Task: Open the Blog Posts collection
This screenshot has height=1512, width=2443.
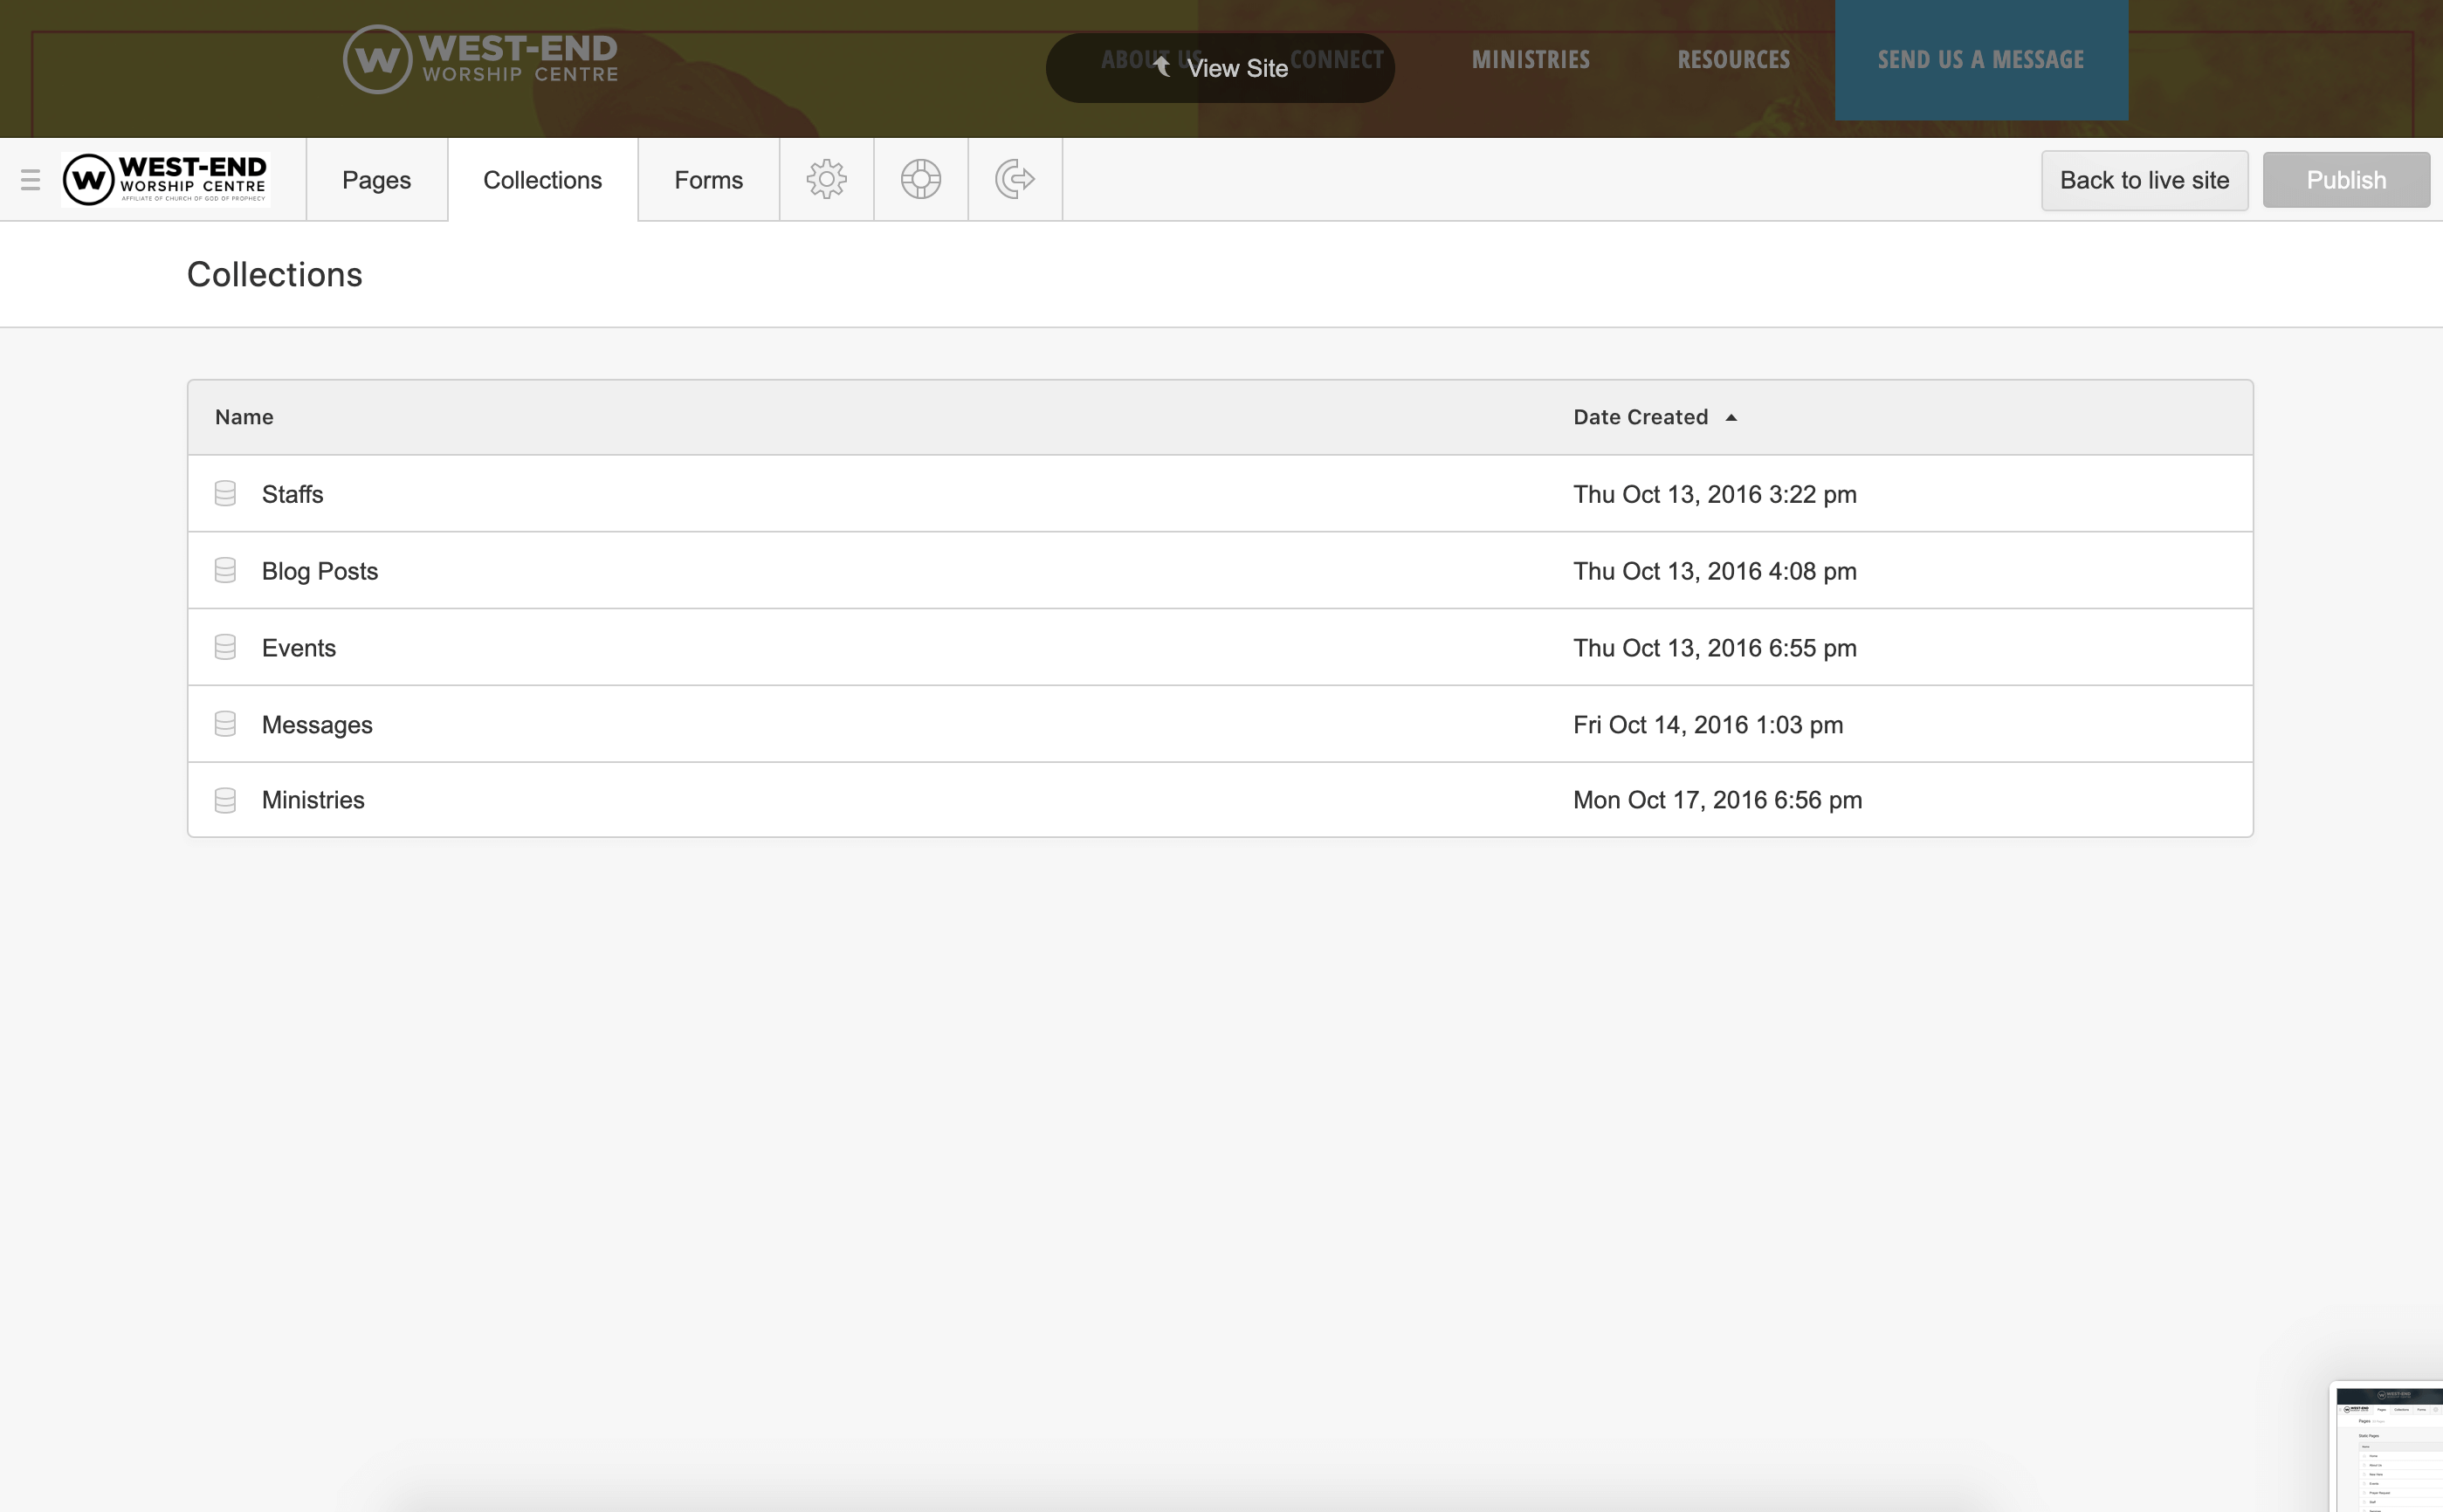Action: pyautogui.click(x=1220, y=571)
